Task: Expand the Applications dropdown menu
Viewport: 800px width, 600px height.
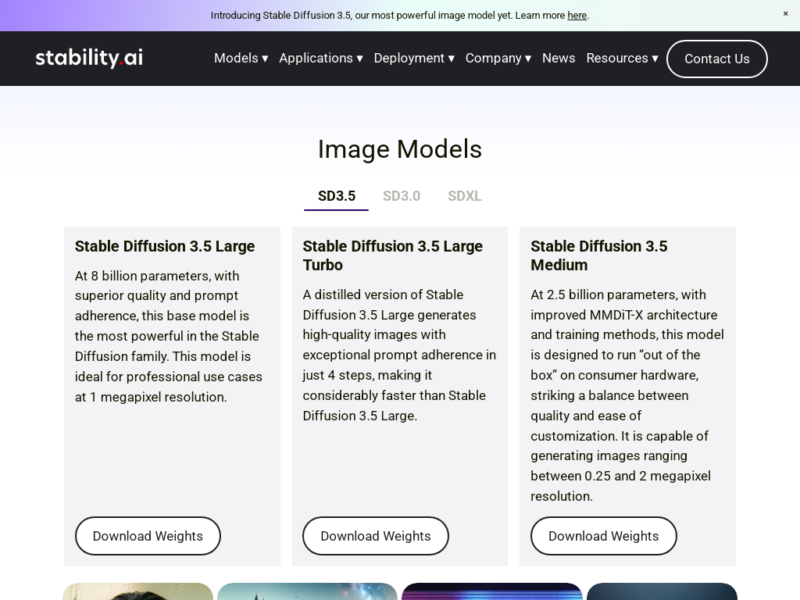Action: 321,58
